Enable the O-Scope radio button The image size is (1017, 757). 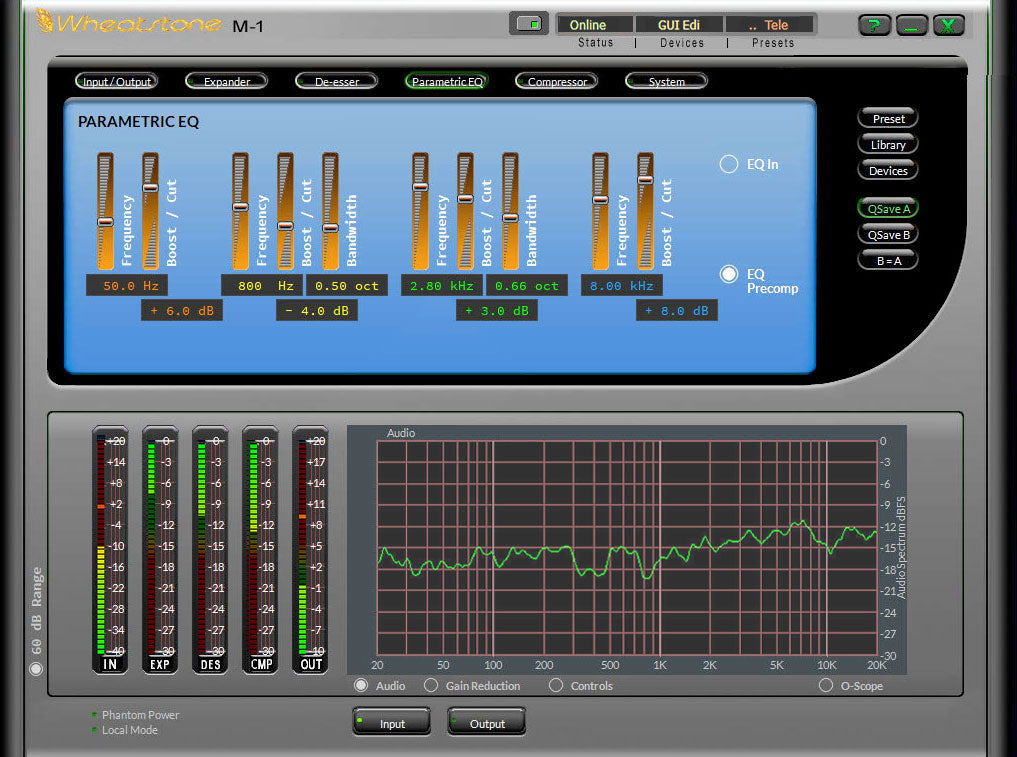826,685
